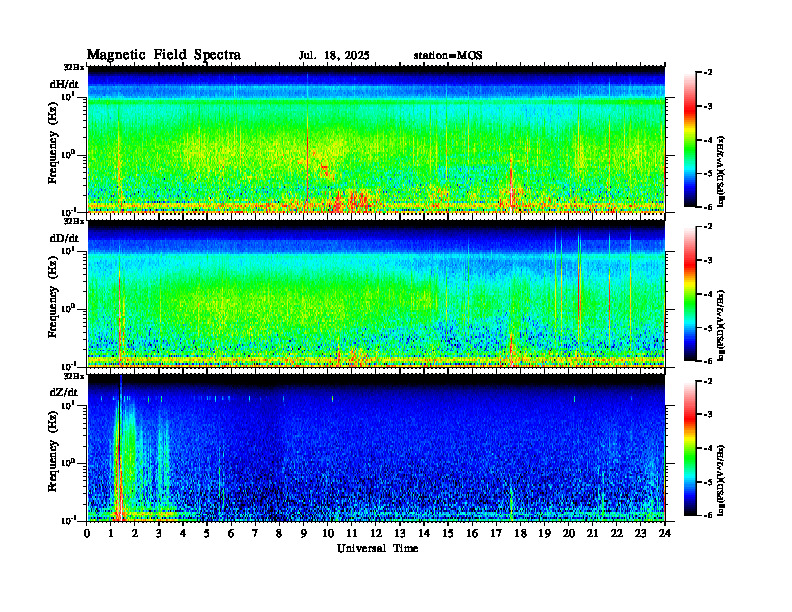Screen dimensions: 792x612
Task: Click hour 6 on the time axis
Action: [231, 534]
